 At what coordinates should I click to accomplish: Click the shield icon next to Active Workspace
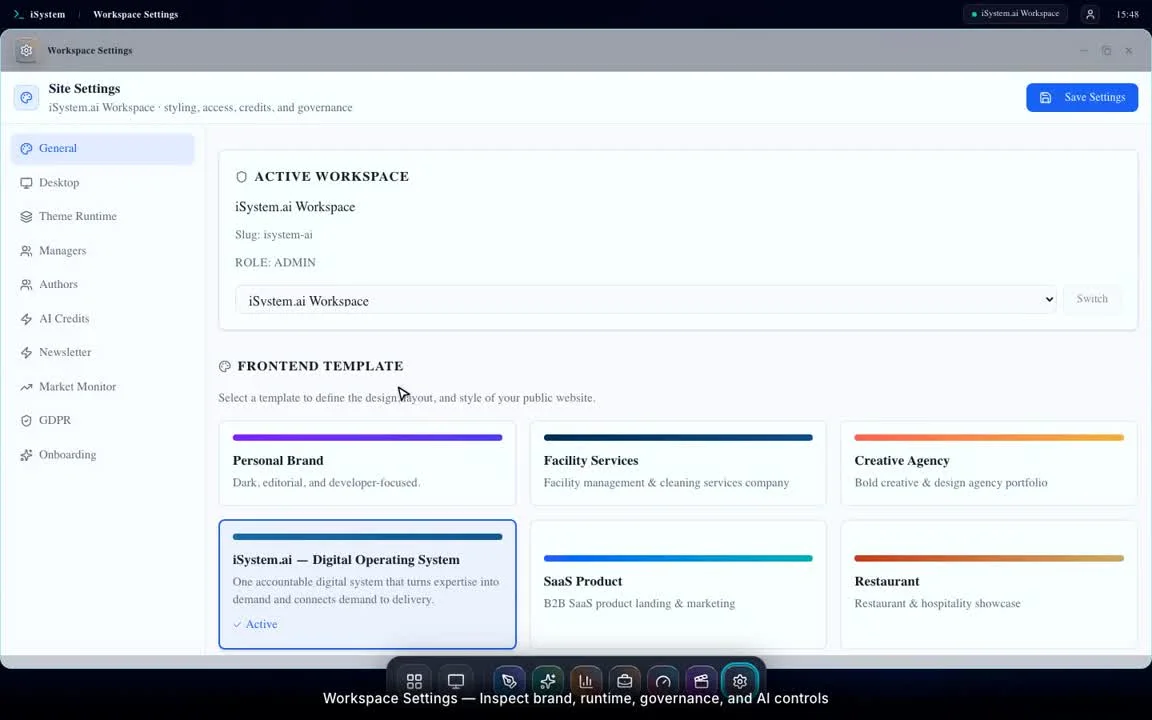(x=241, y=176)
